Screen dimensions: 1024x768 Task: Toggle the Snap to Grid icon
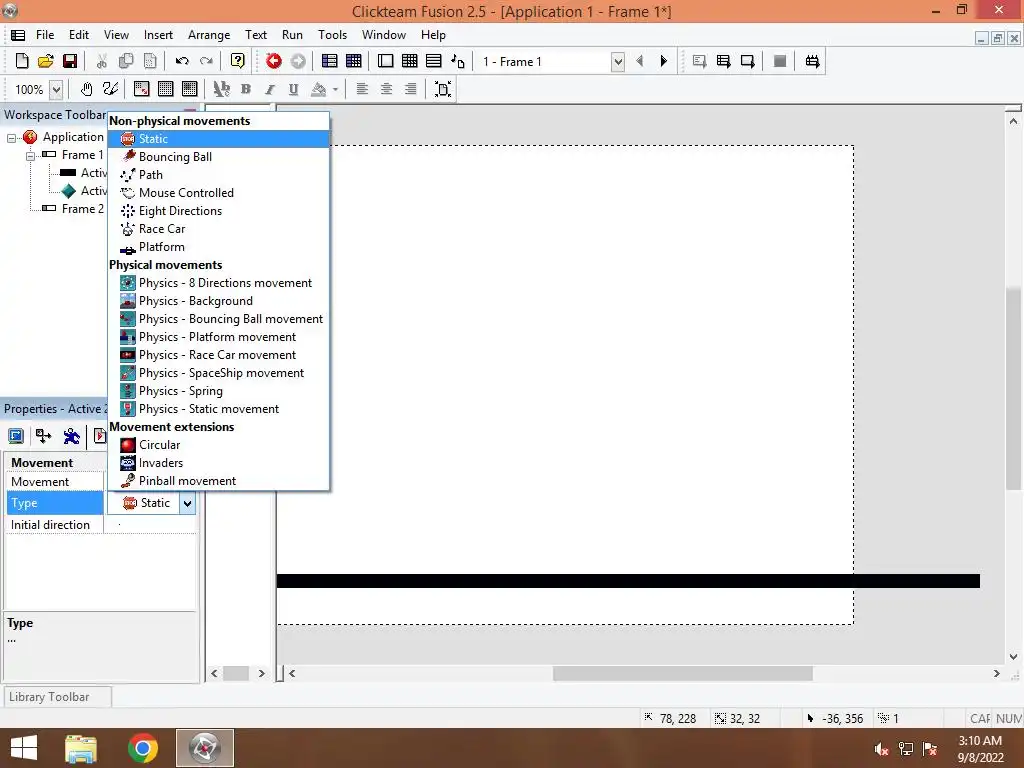tap(189, 89)
